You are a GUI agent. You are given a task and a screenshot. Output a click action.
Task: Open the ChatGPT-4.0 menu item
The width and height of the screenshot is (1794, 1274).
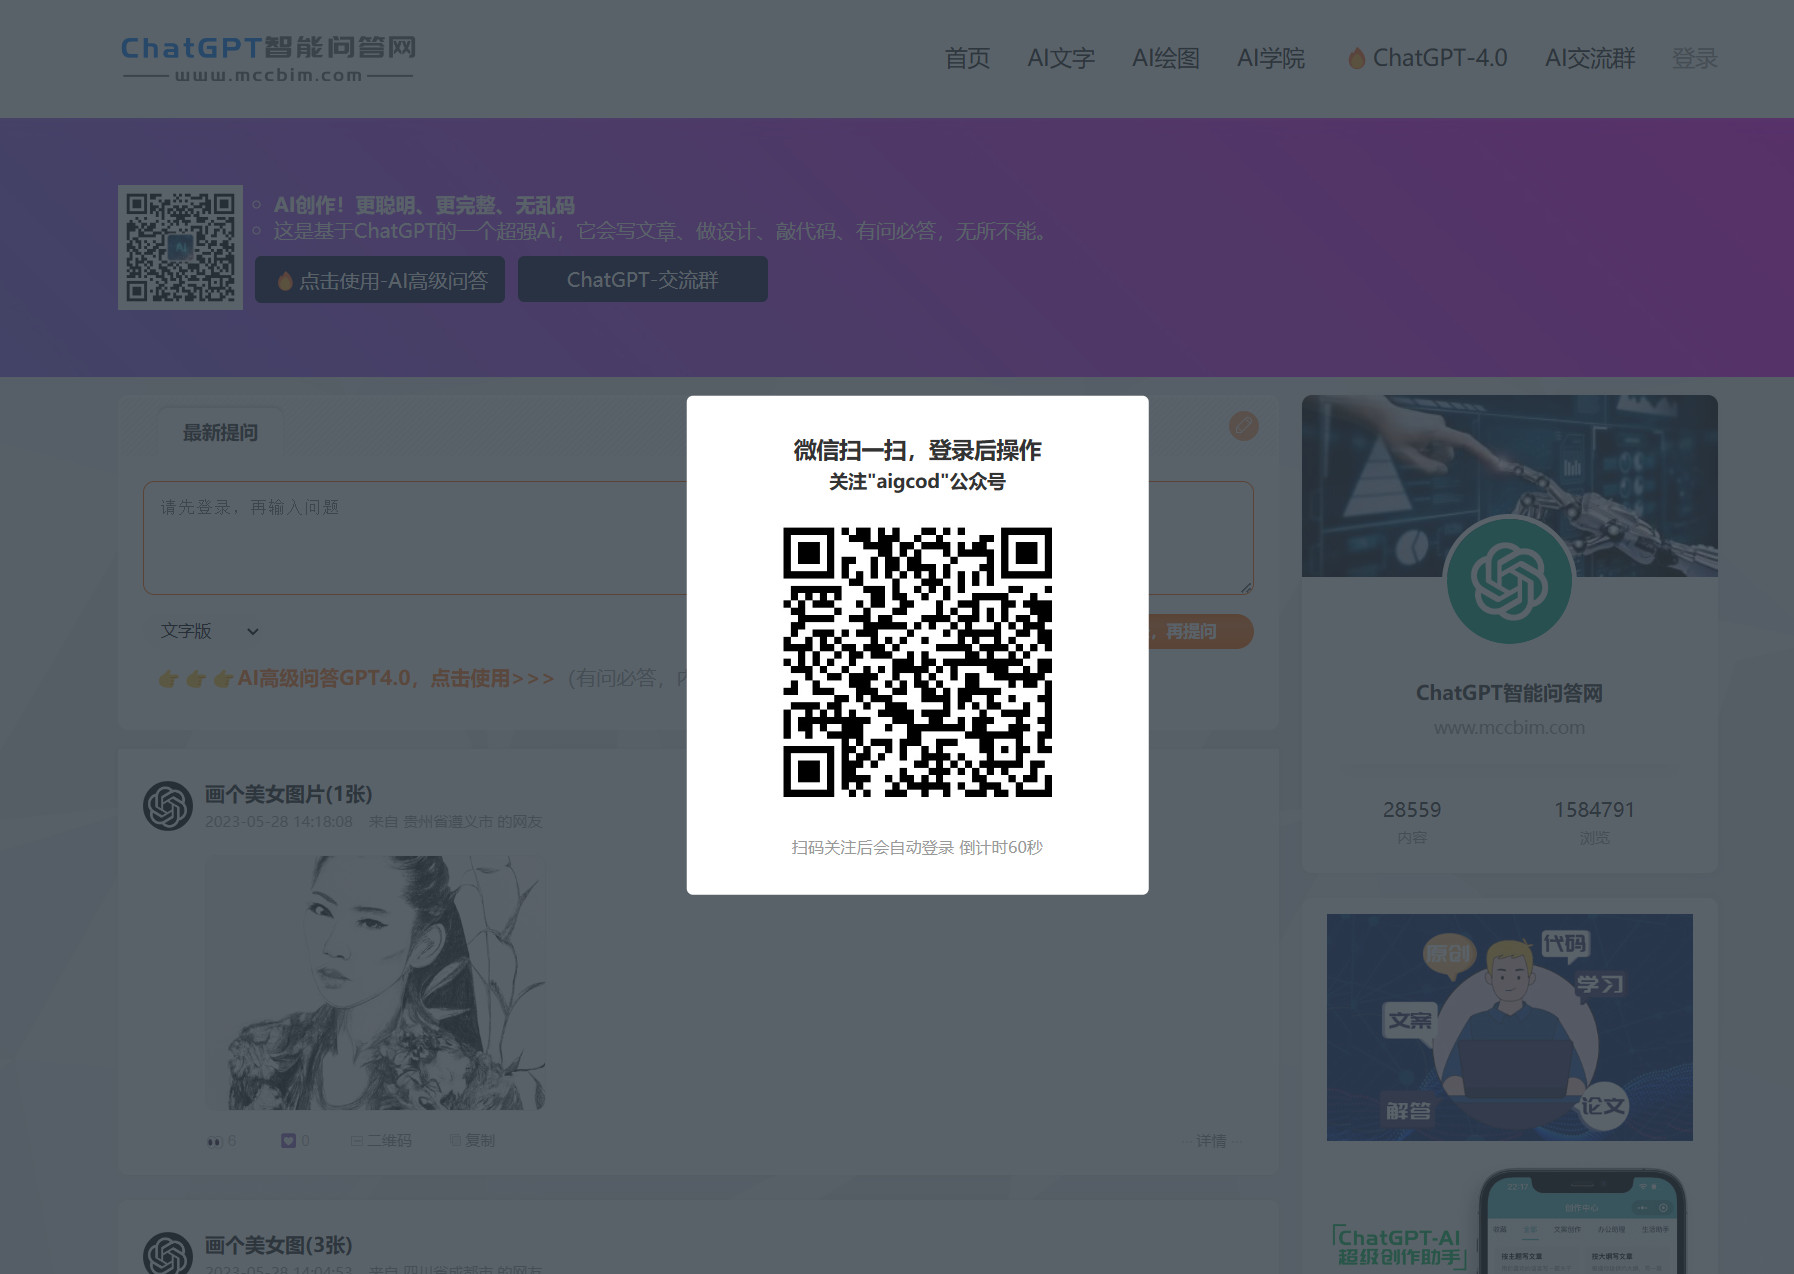tap(1427, 58)
